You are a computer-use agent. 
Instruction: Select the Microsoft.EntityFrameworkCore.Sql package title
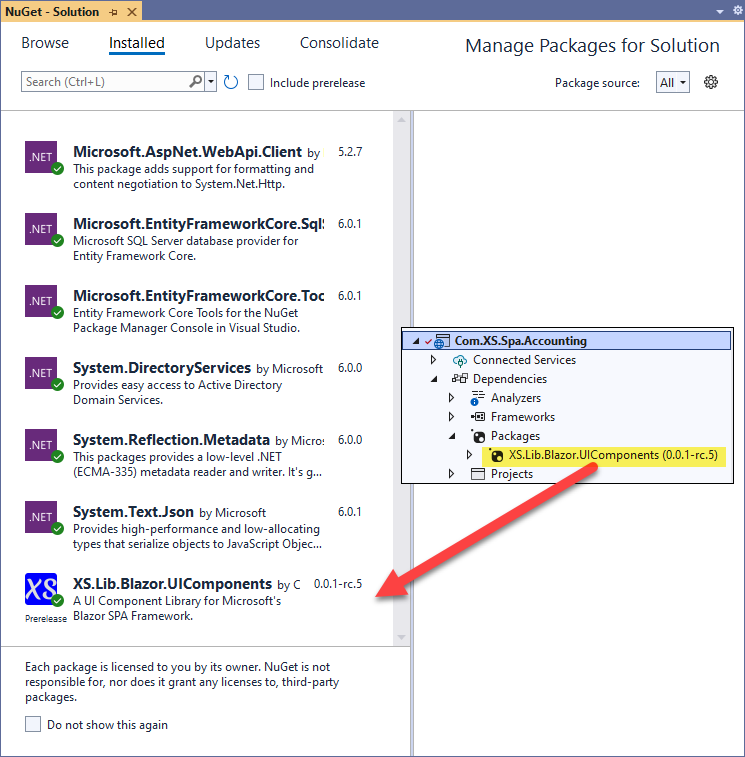[199, 224]
